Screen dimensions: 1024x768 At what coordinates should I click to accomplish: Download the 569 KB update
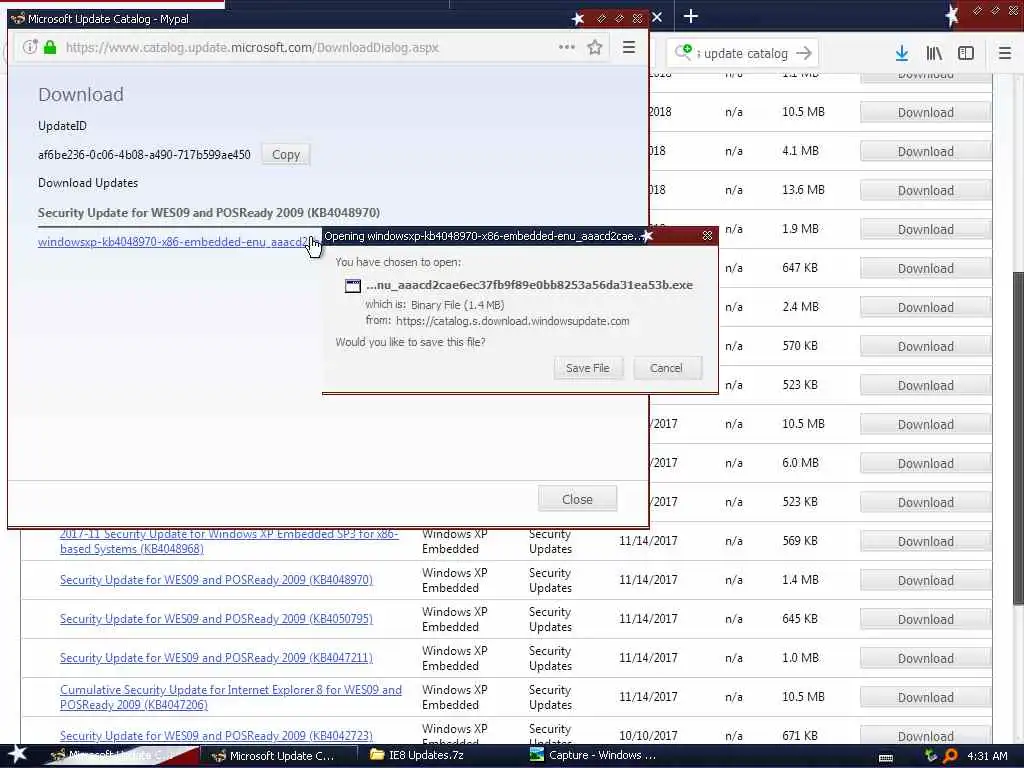point(925,541)
